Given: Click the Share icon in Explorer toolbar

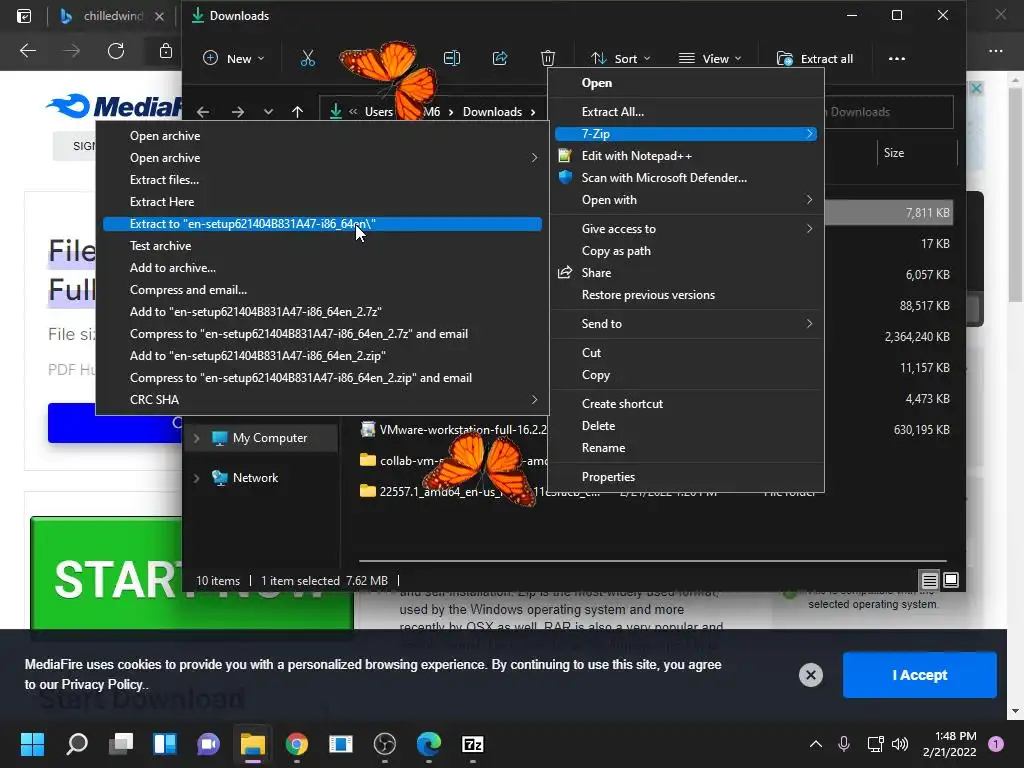Looking at the screenshot, I should (x=500, y=59).
